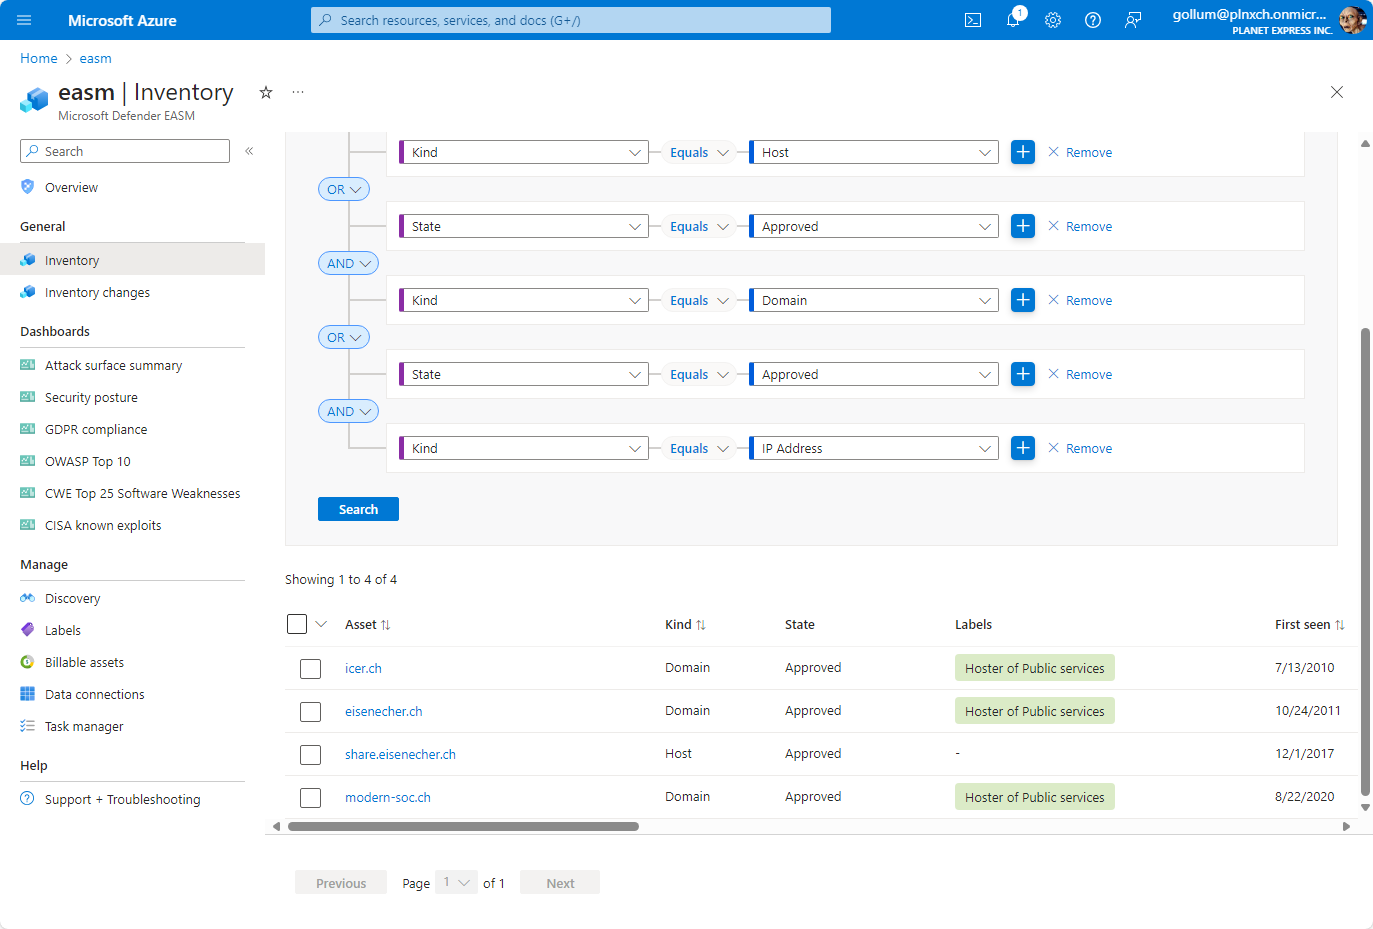Screen dimensions: 1373x929
Task: Open the notifications bell
Action: 1013,20
